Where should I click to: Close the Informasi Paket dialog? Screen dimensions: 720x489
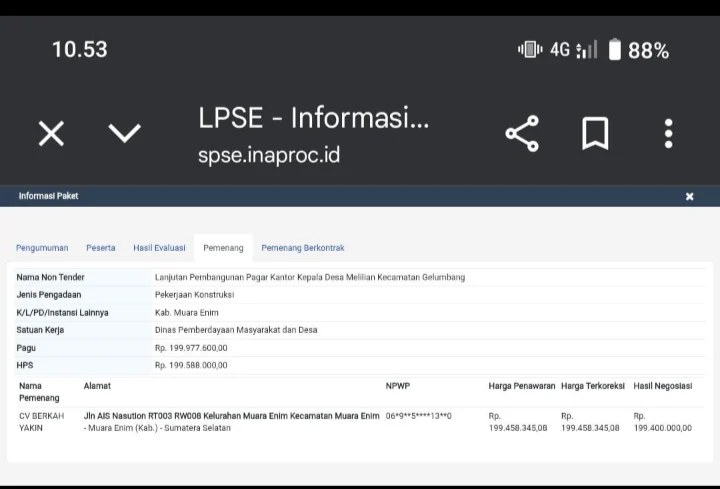[689, 196]
